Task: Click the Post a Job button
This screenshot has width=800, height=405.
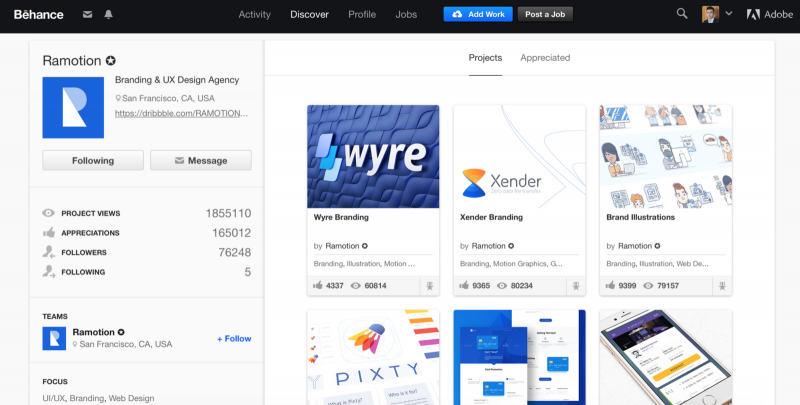Action: click(545, 14)
